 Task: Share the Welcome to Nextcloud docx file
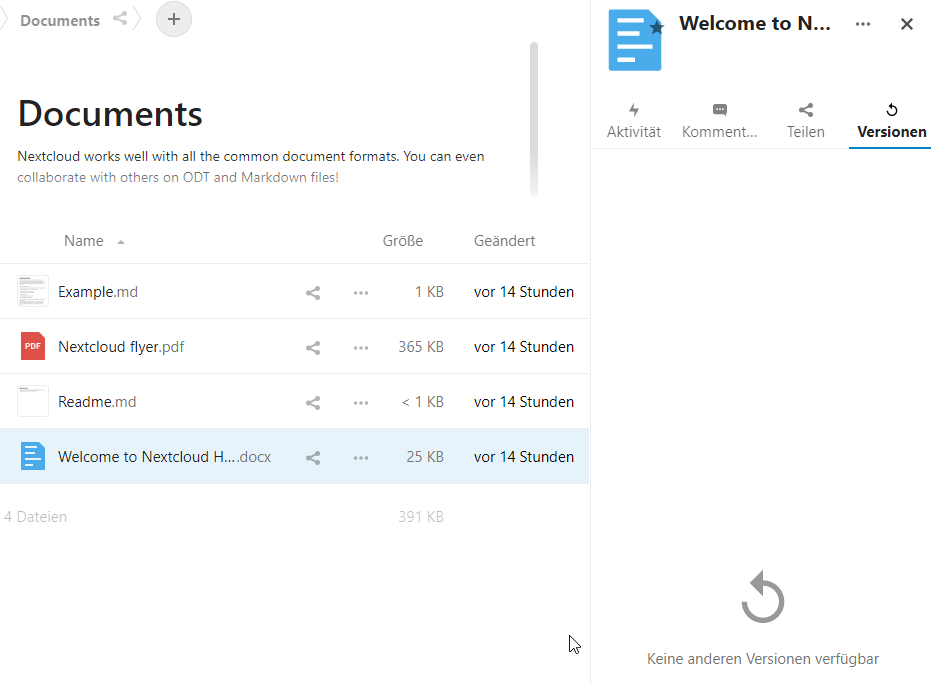(313, 457)
